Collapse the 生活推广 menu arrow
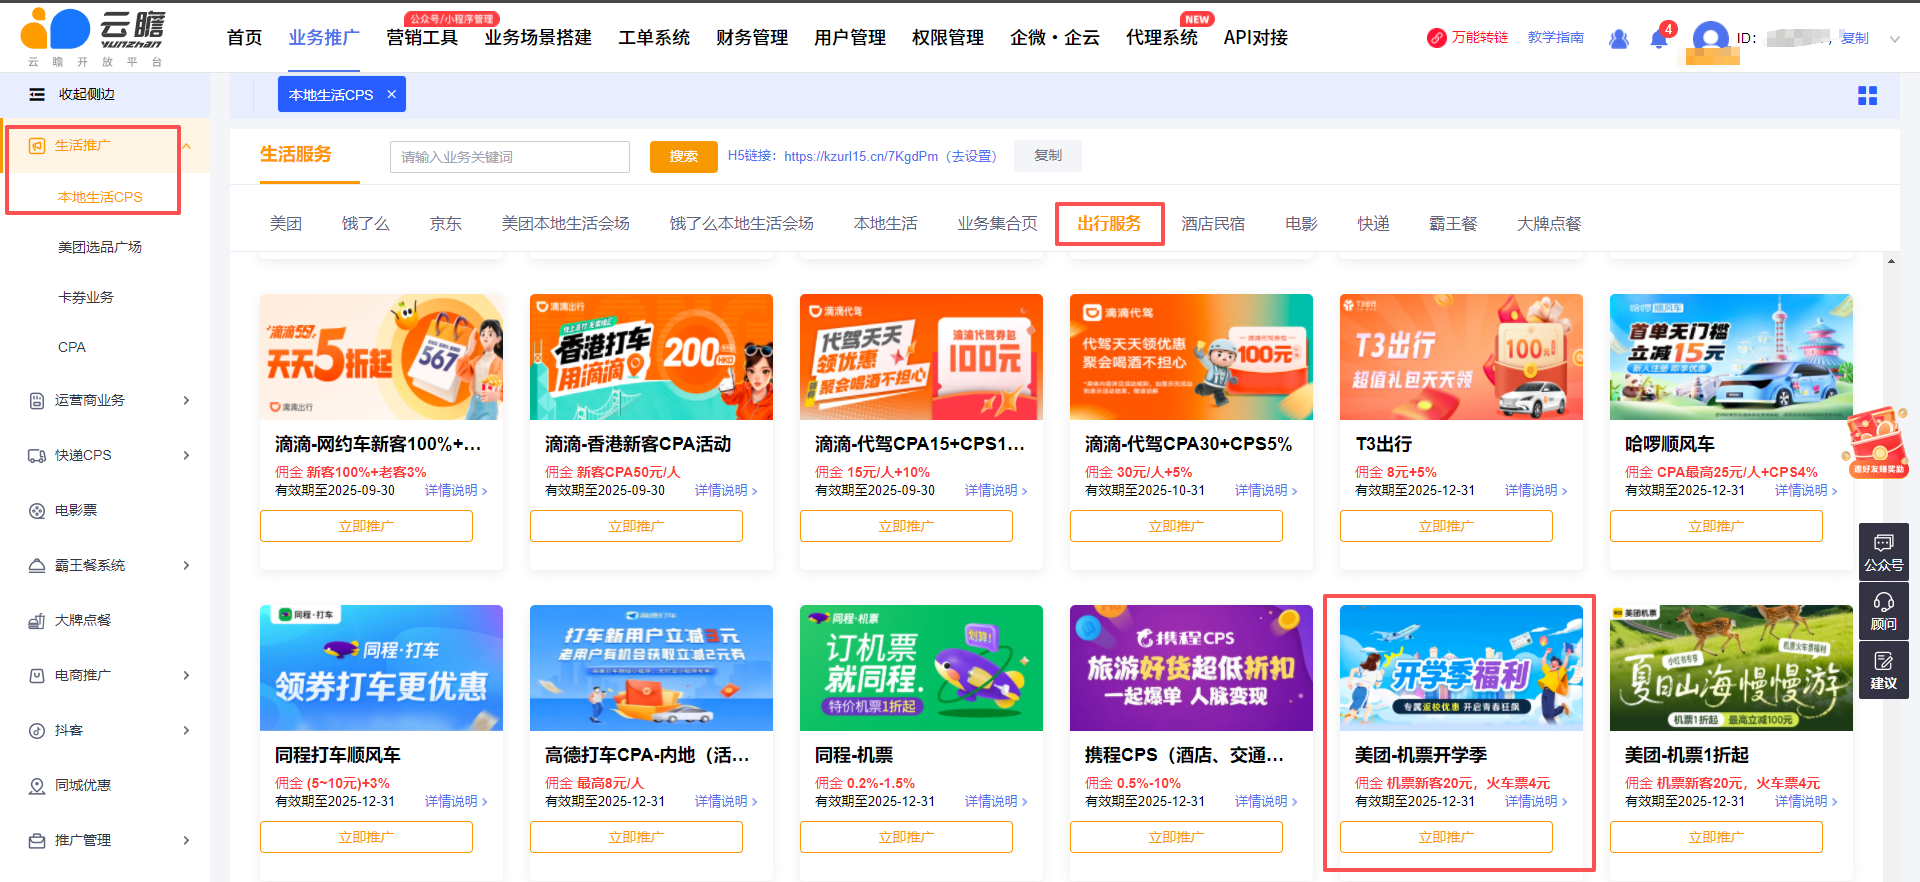The image size is (1920, 882). pyautogui.click(x=186, y=146)
